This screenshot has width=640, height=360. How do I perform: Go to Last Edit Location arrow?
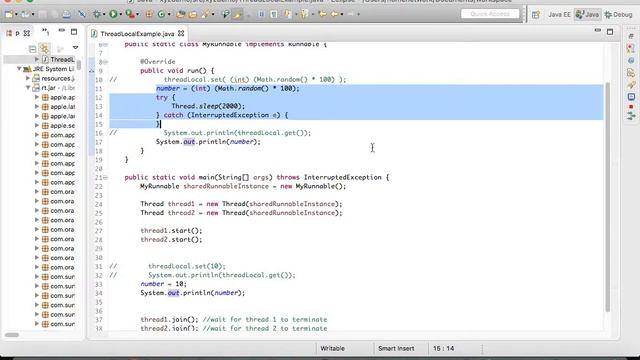click(322, 14)
